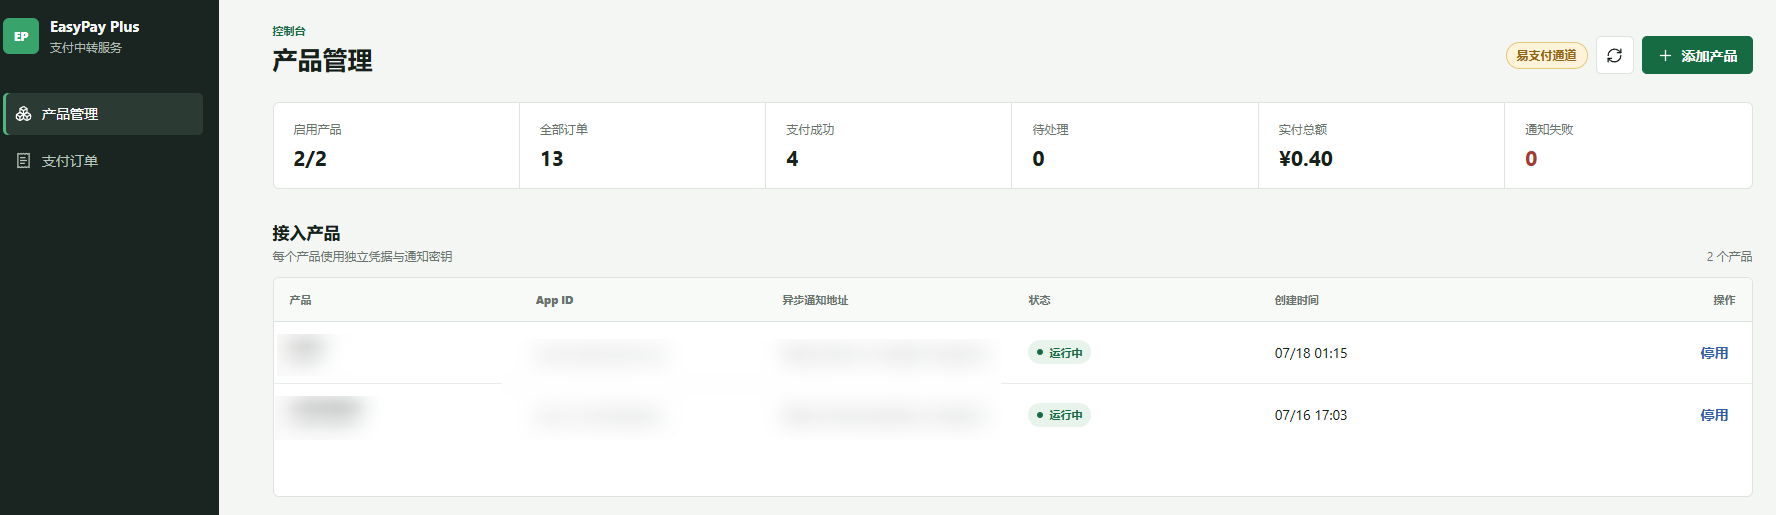Click the 启用产品 value 2/2
The image size is (1776, 515).
[310, 159]
